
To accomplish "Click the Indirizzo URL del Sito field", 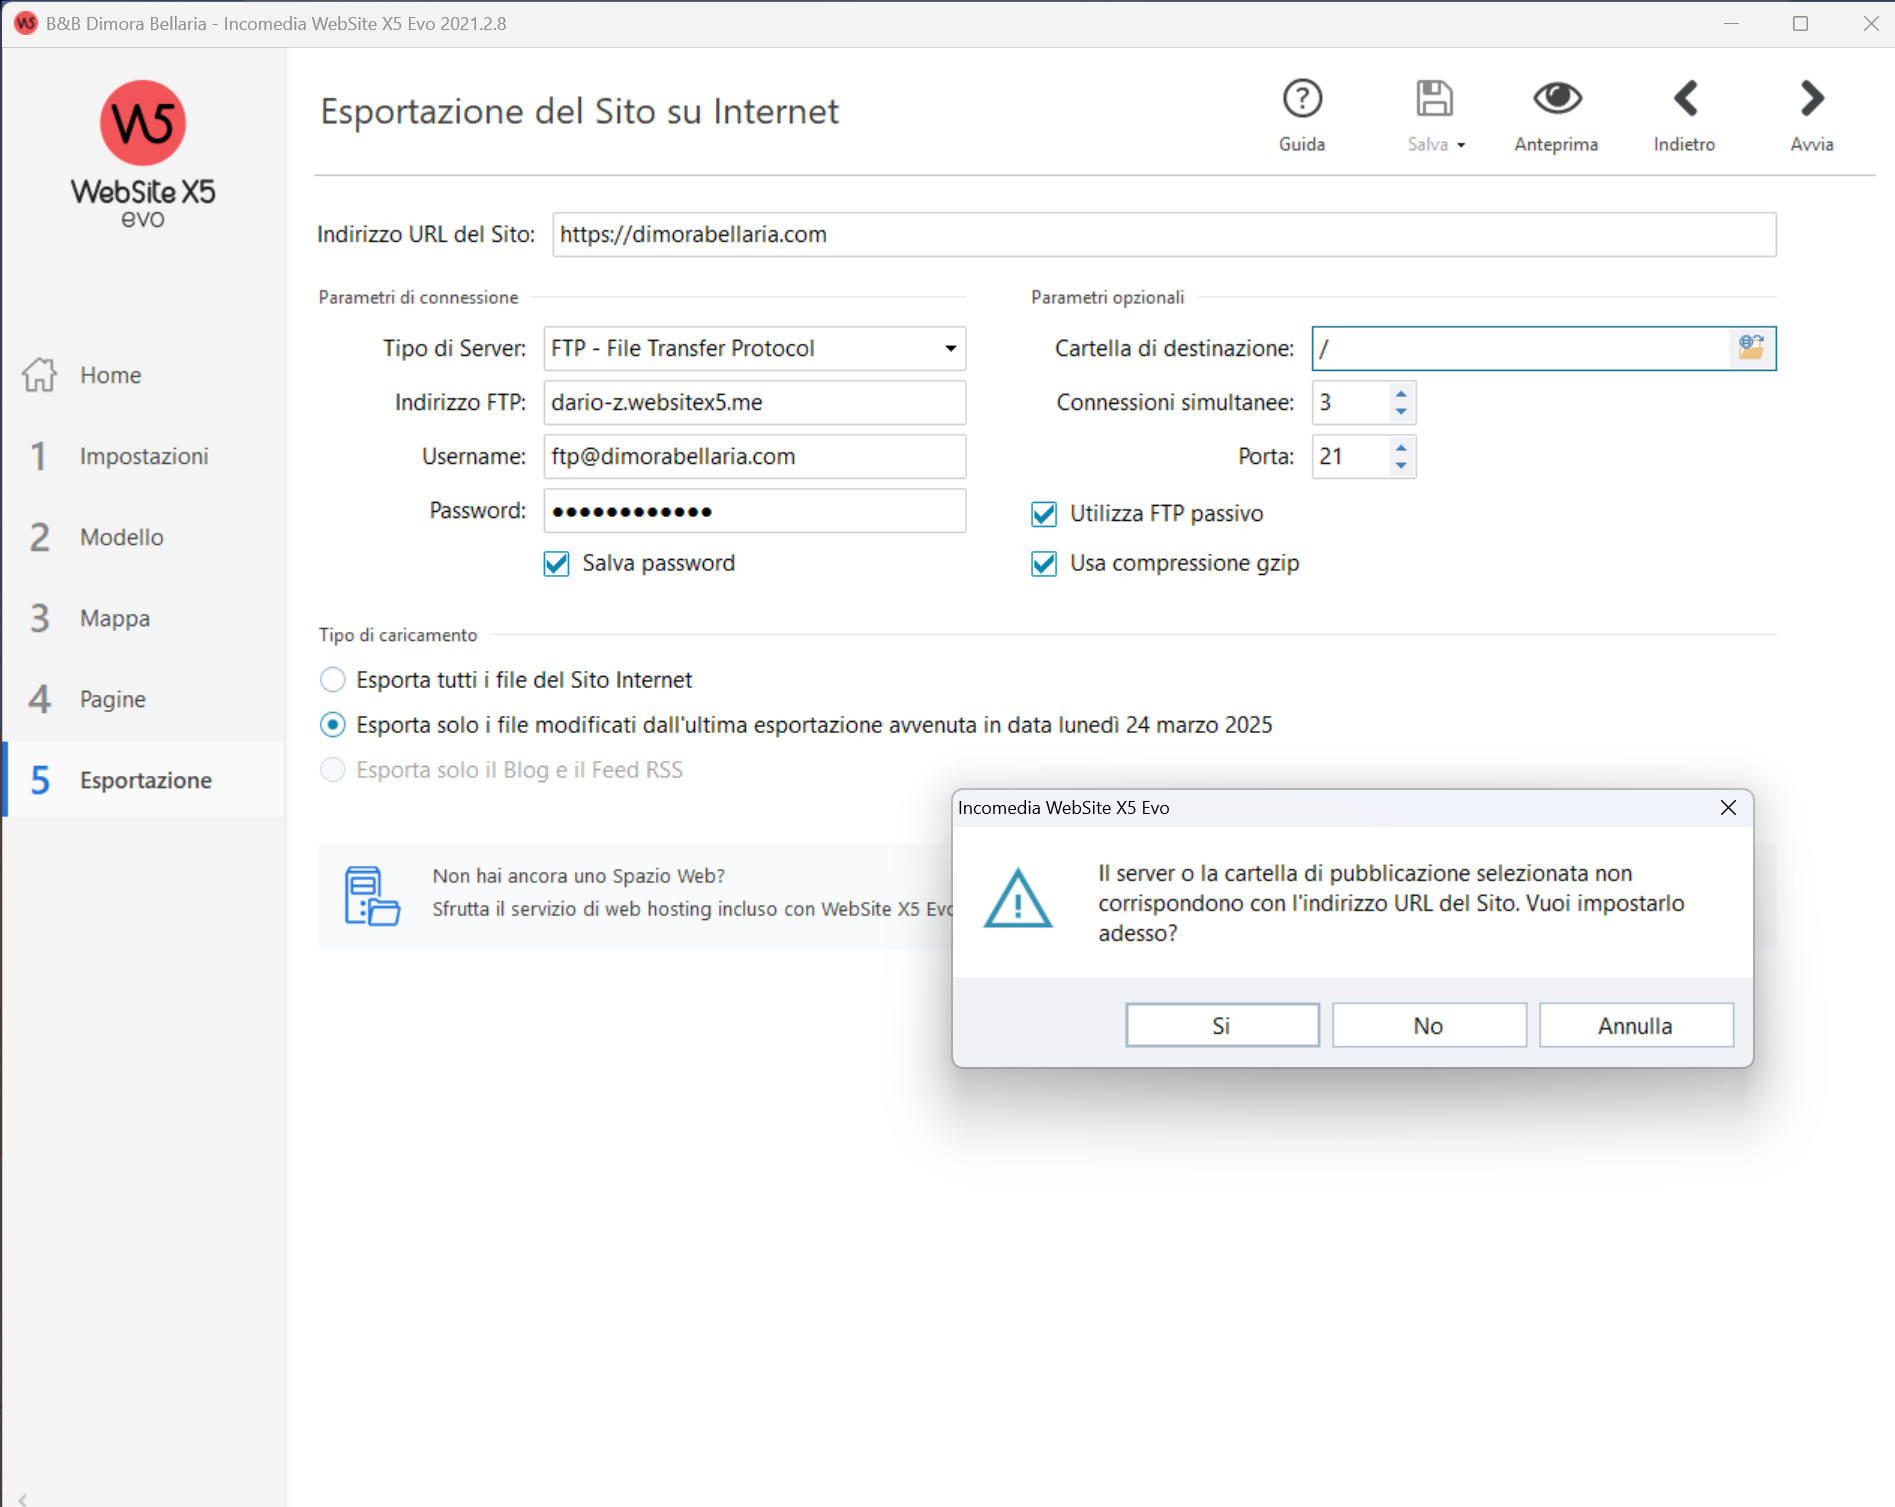I will click(1164, 235).
